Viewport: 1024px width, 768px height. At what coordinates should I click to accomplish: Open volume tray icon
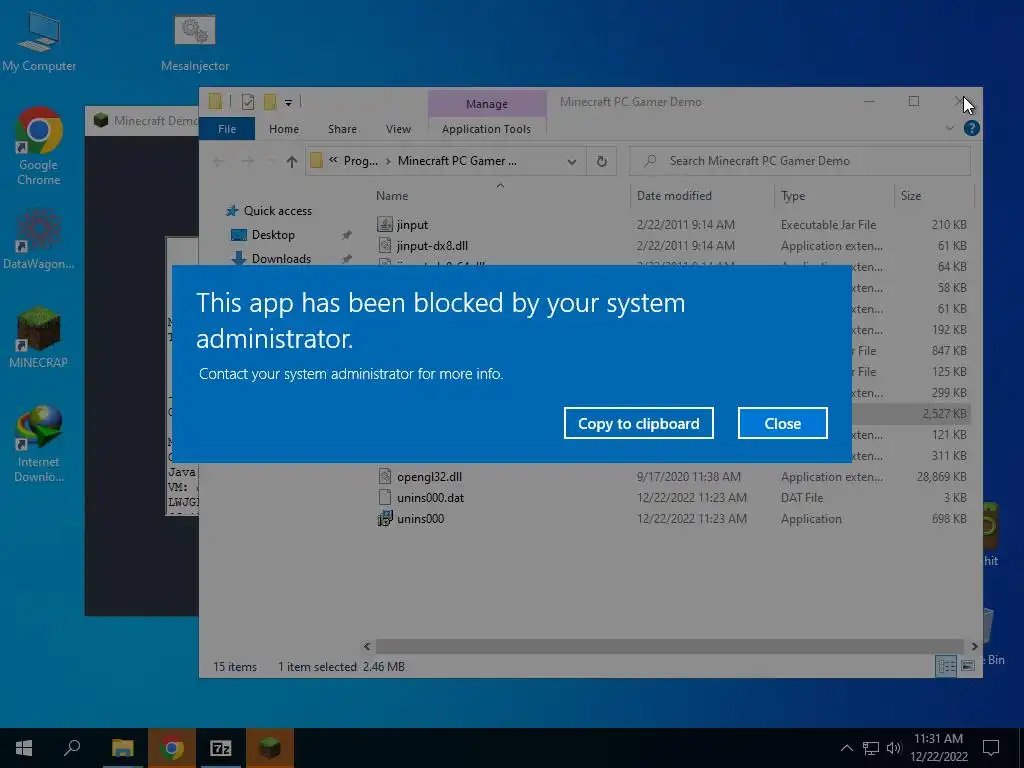(893, 748)
